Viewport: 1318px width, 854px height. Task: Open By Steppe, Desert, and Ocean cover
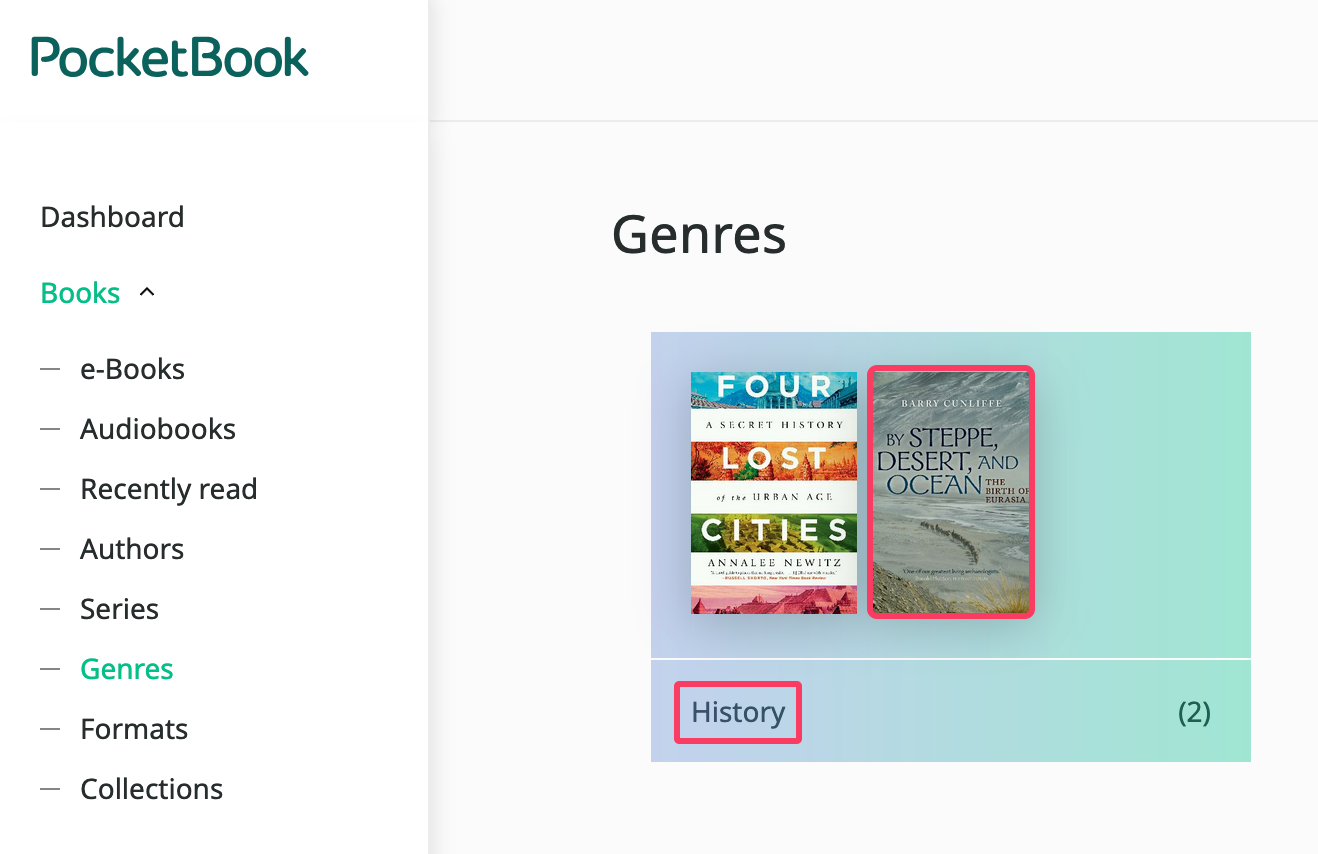point(950,492)
